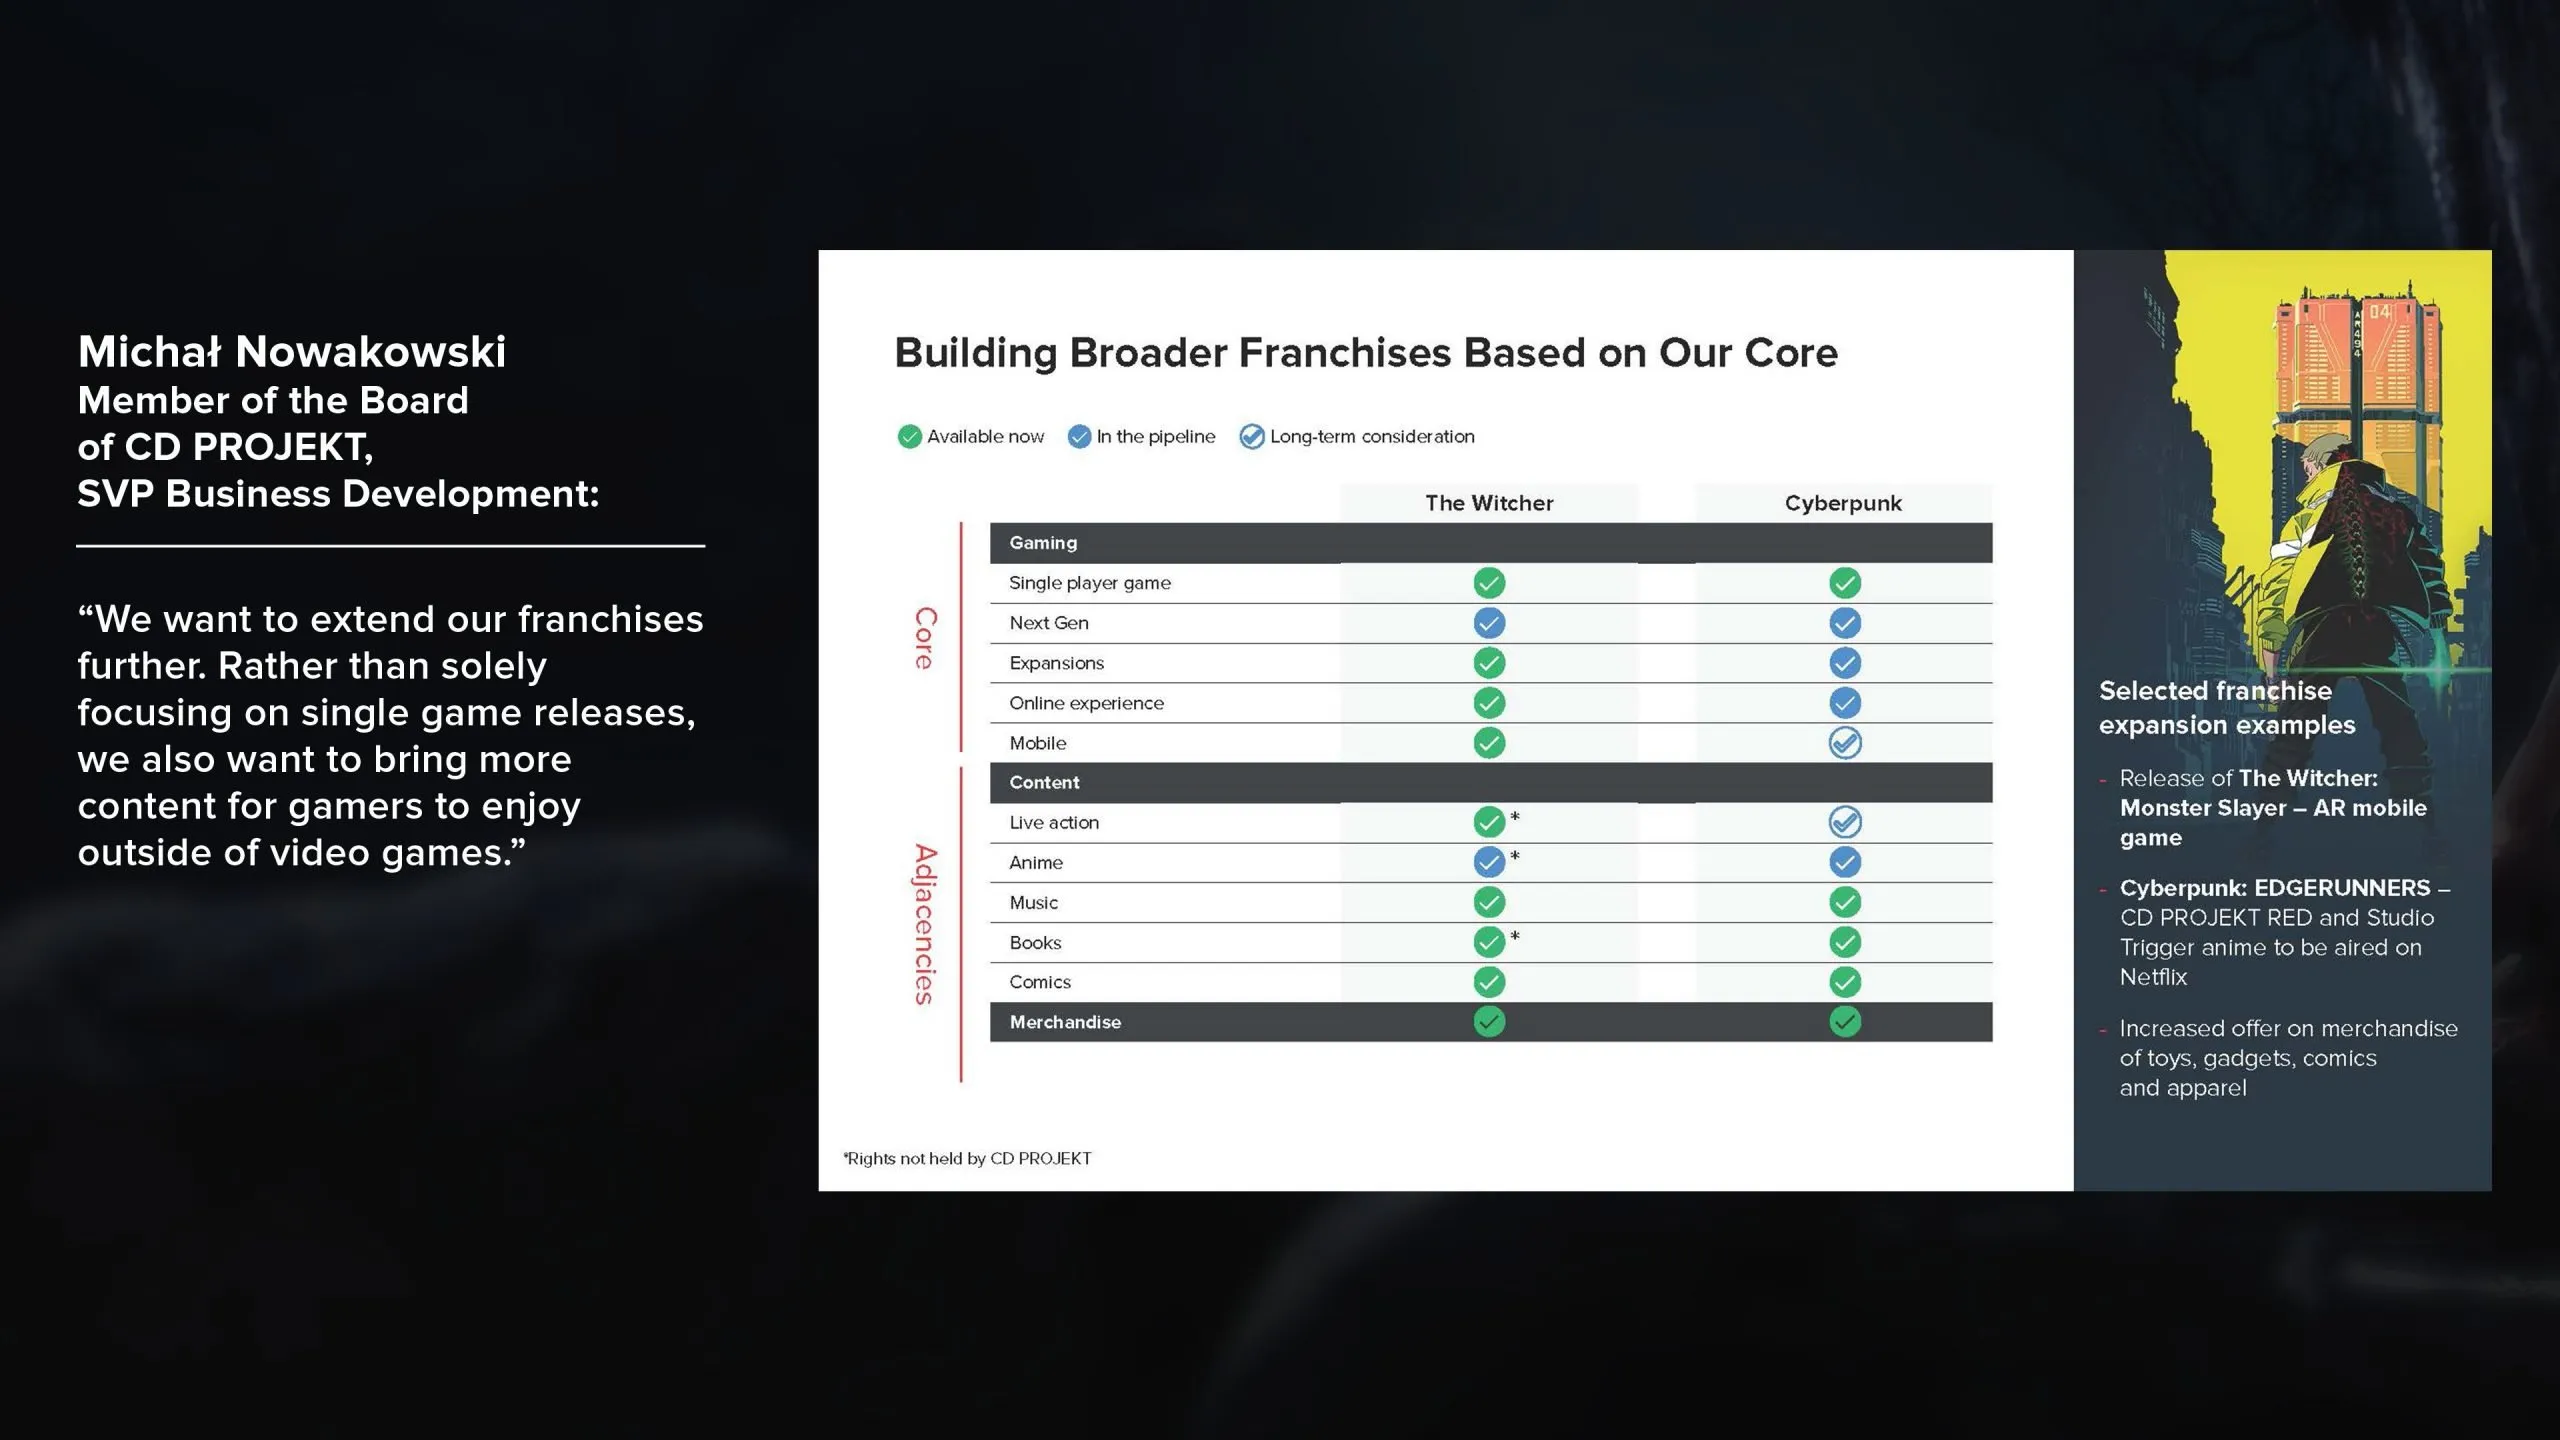Click Cyberpunk's Mobile outlined checkmark
This screenshot has height=1440, width=2560.
1844,743
